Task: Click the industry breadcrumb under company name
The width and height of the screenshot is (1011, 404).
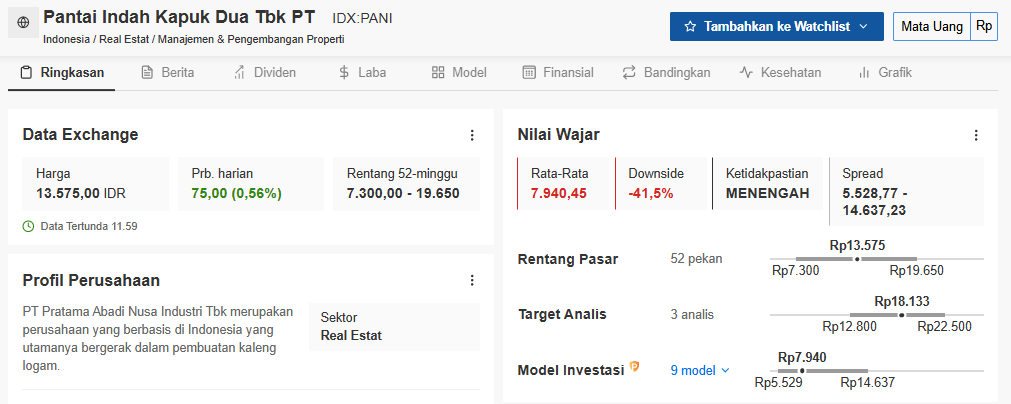Action: click(x=194, y=39)
